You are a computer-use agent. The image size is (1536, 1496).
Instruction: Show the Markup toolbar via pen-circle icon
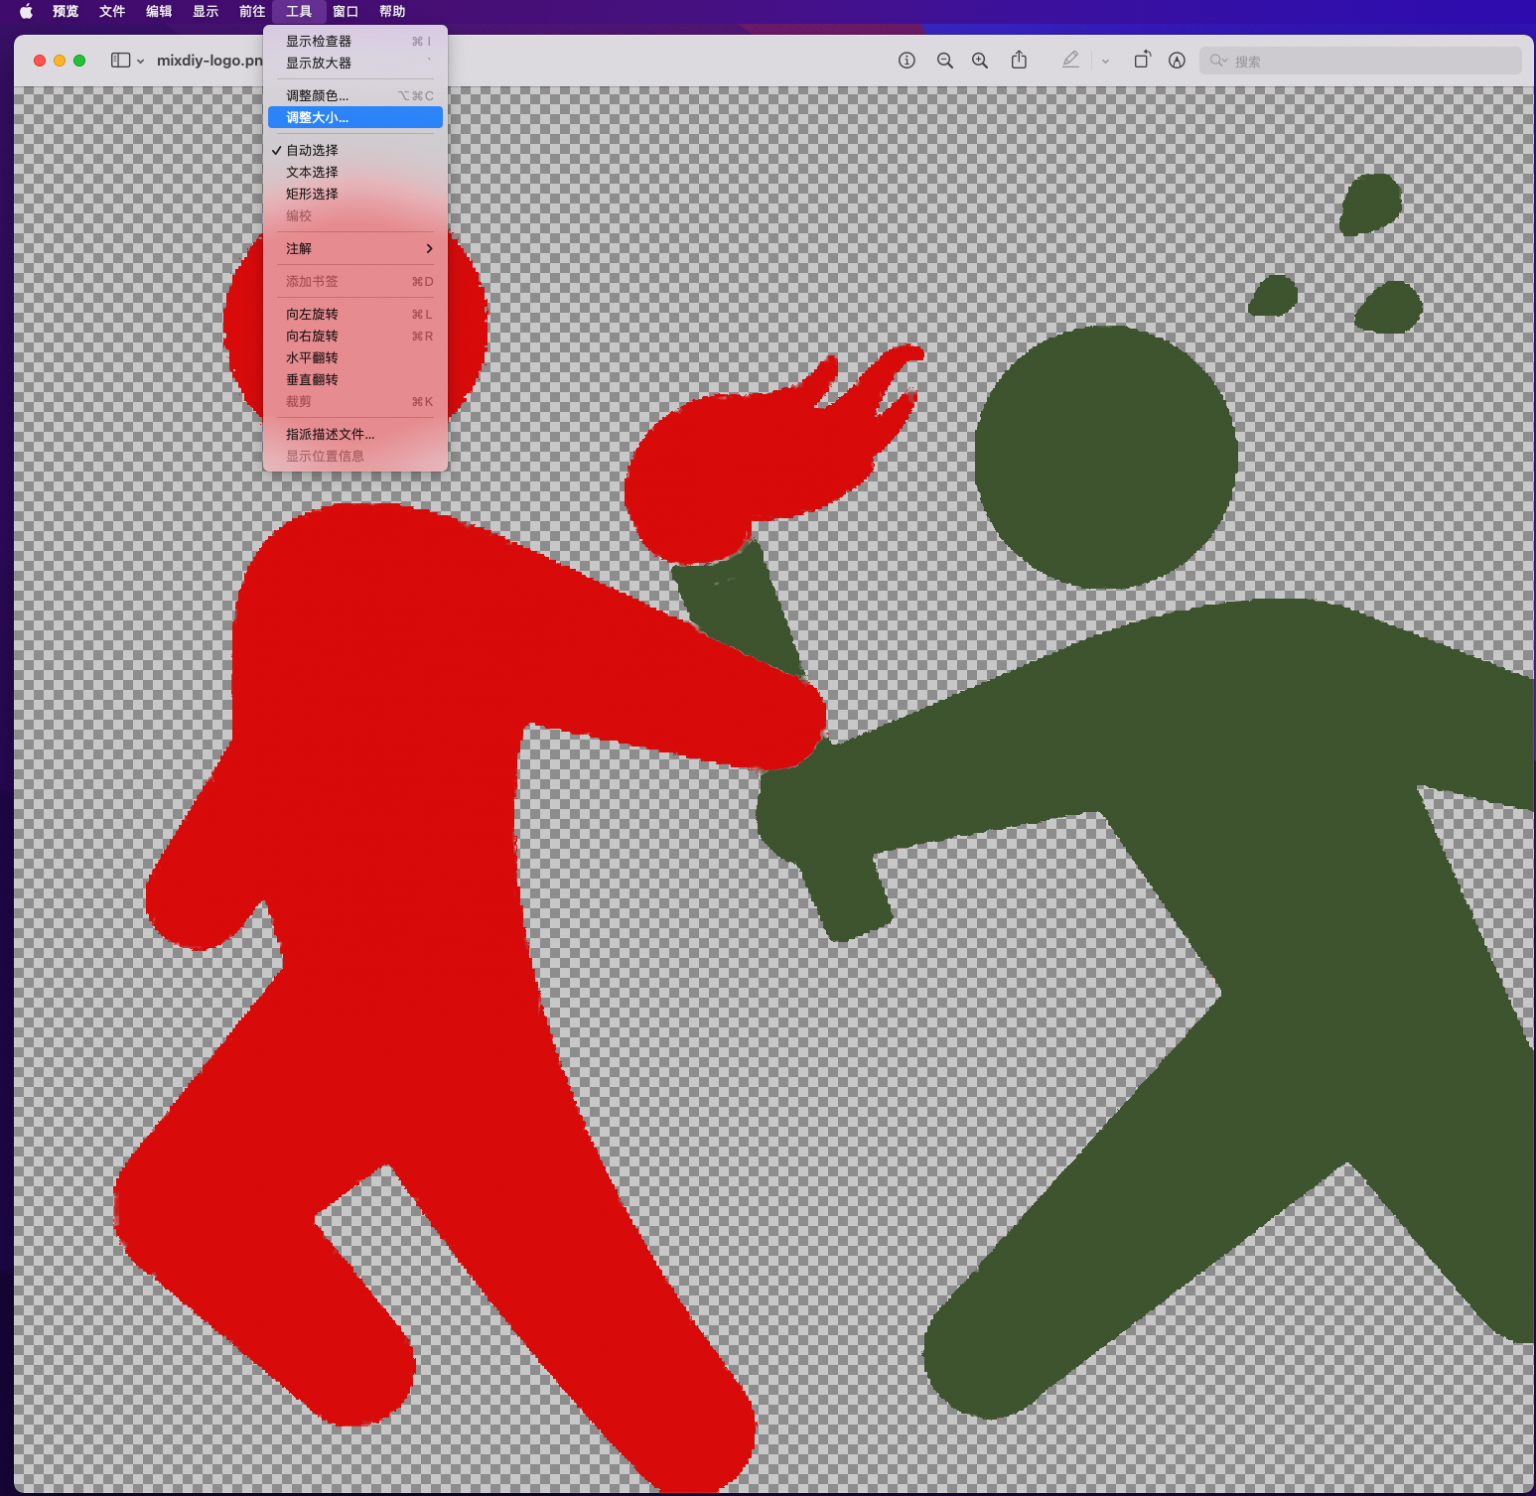(x=1177, y=60)
